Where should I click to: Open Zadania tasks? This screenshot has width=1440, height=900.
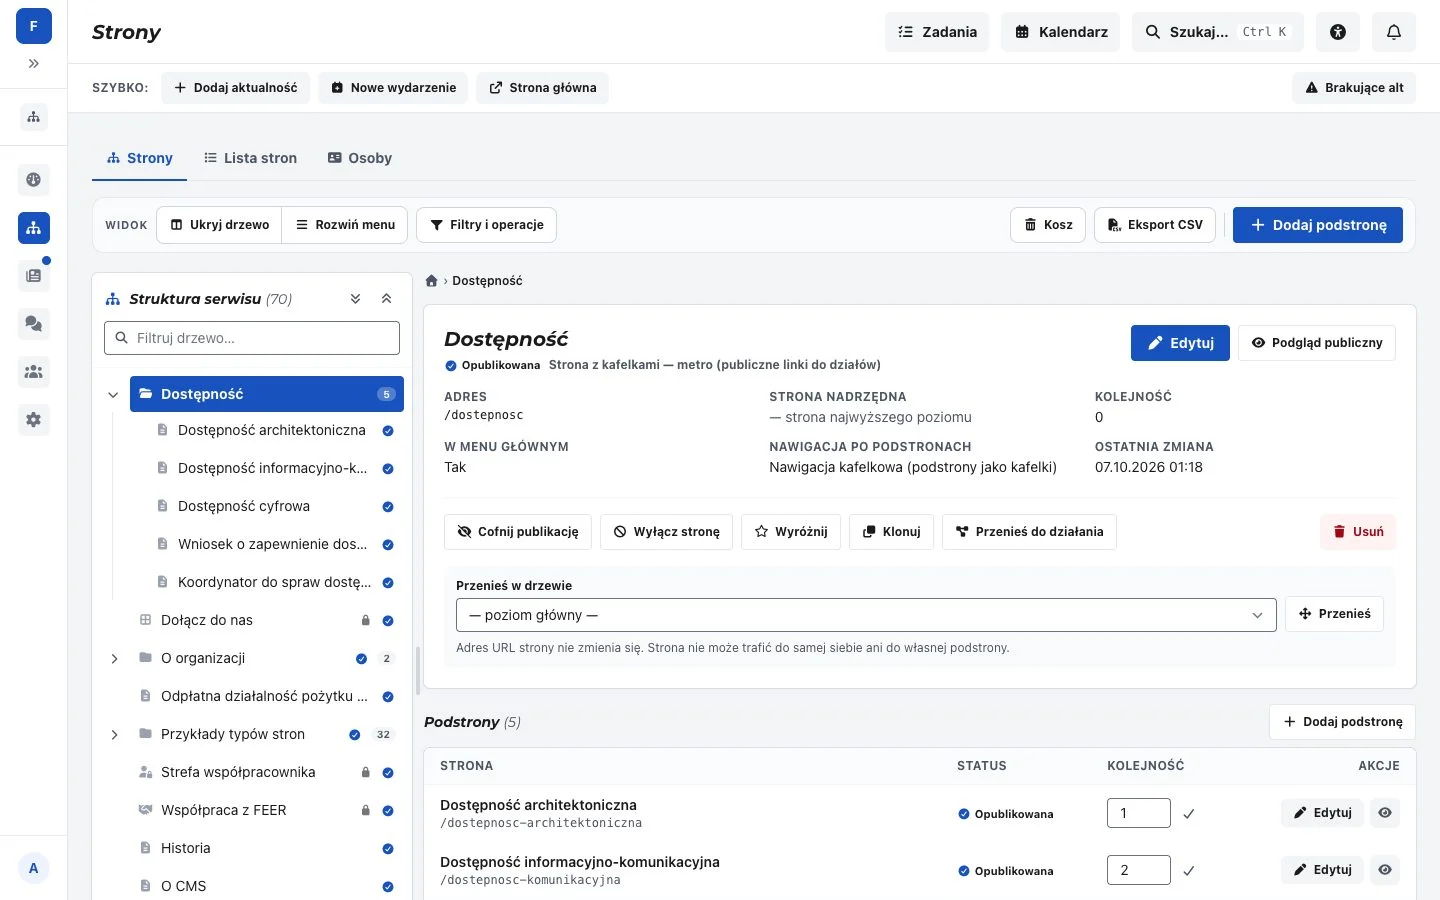point(937,32)
